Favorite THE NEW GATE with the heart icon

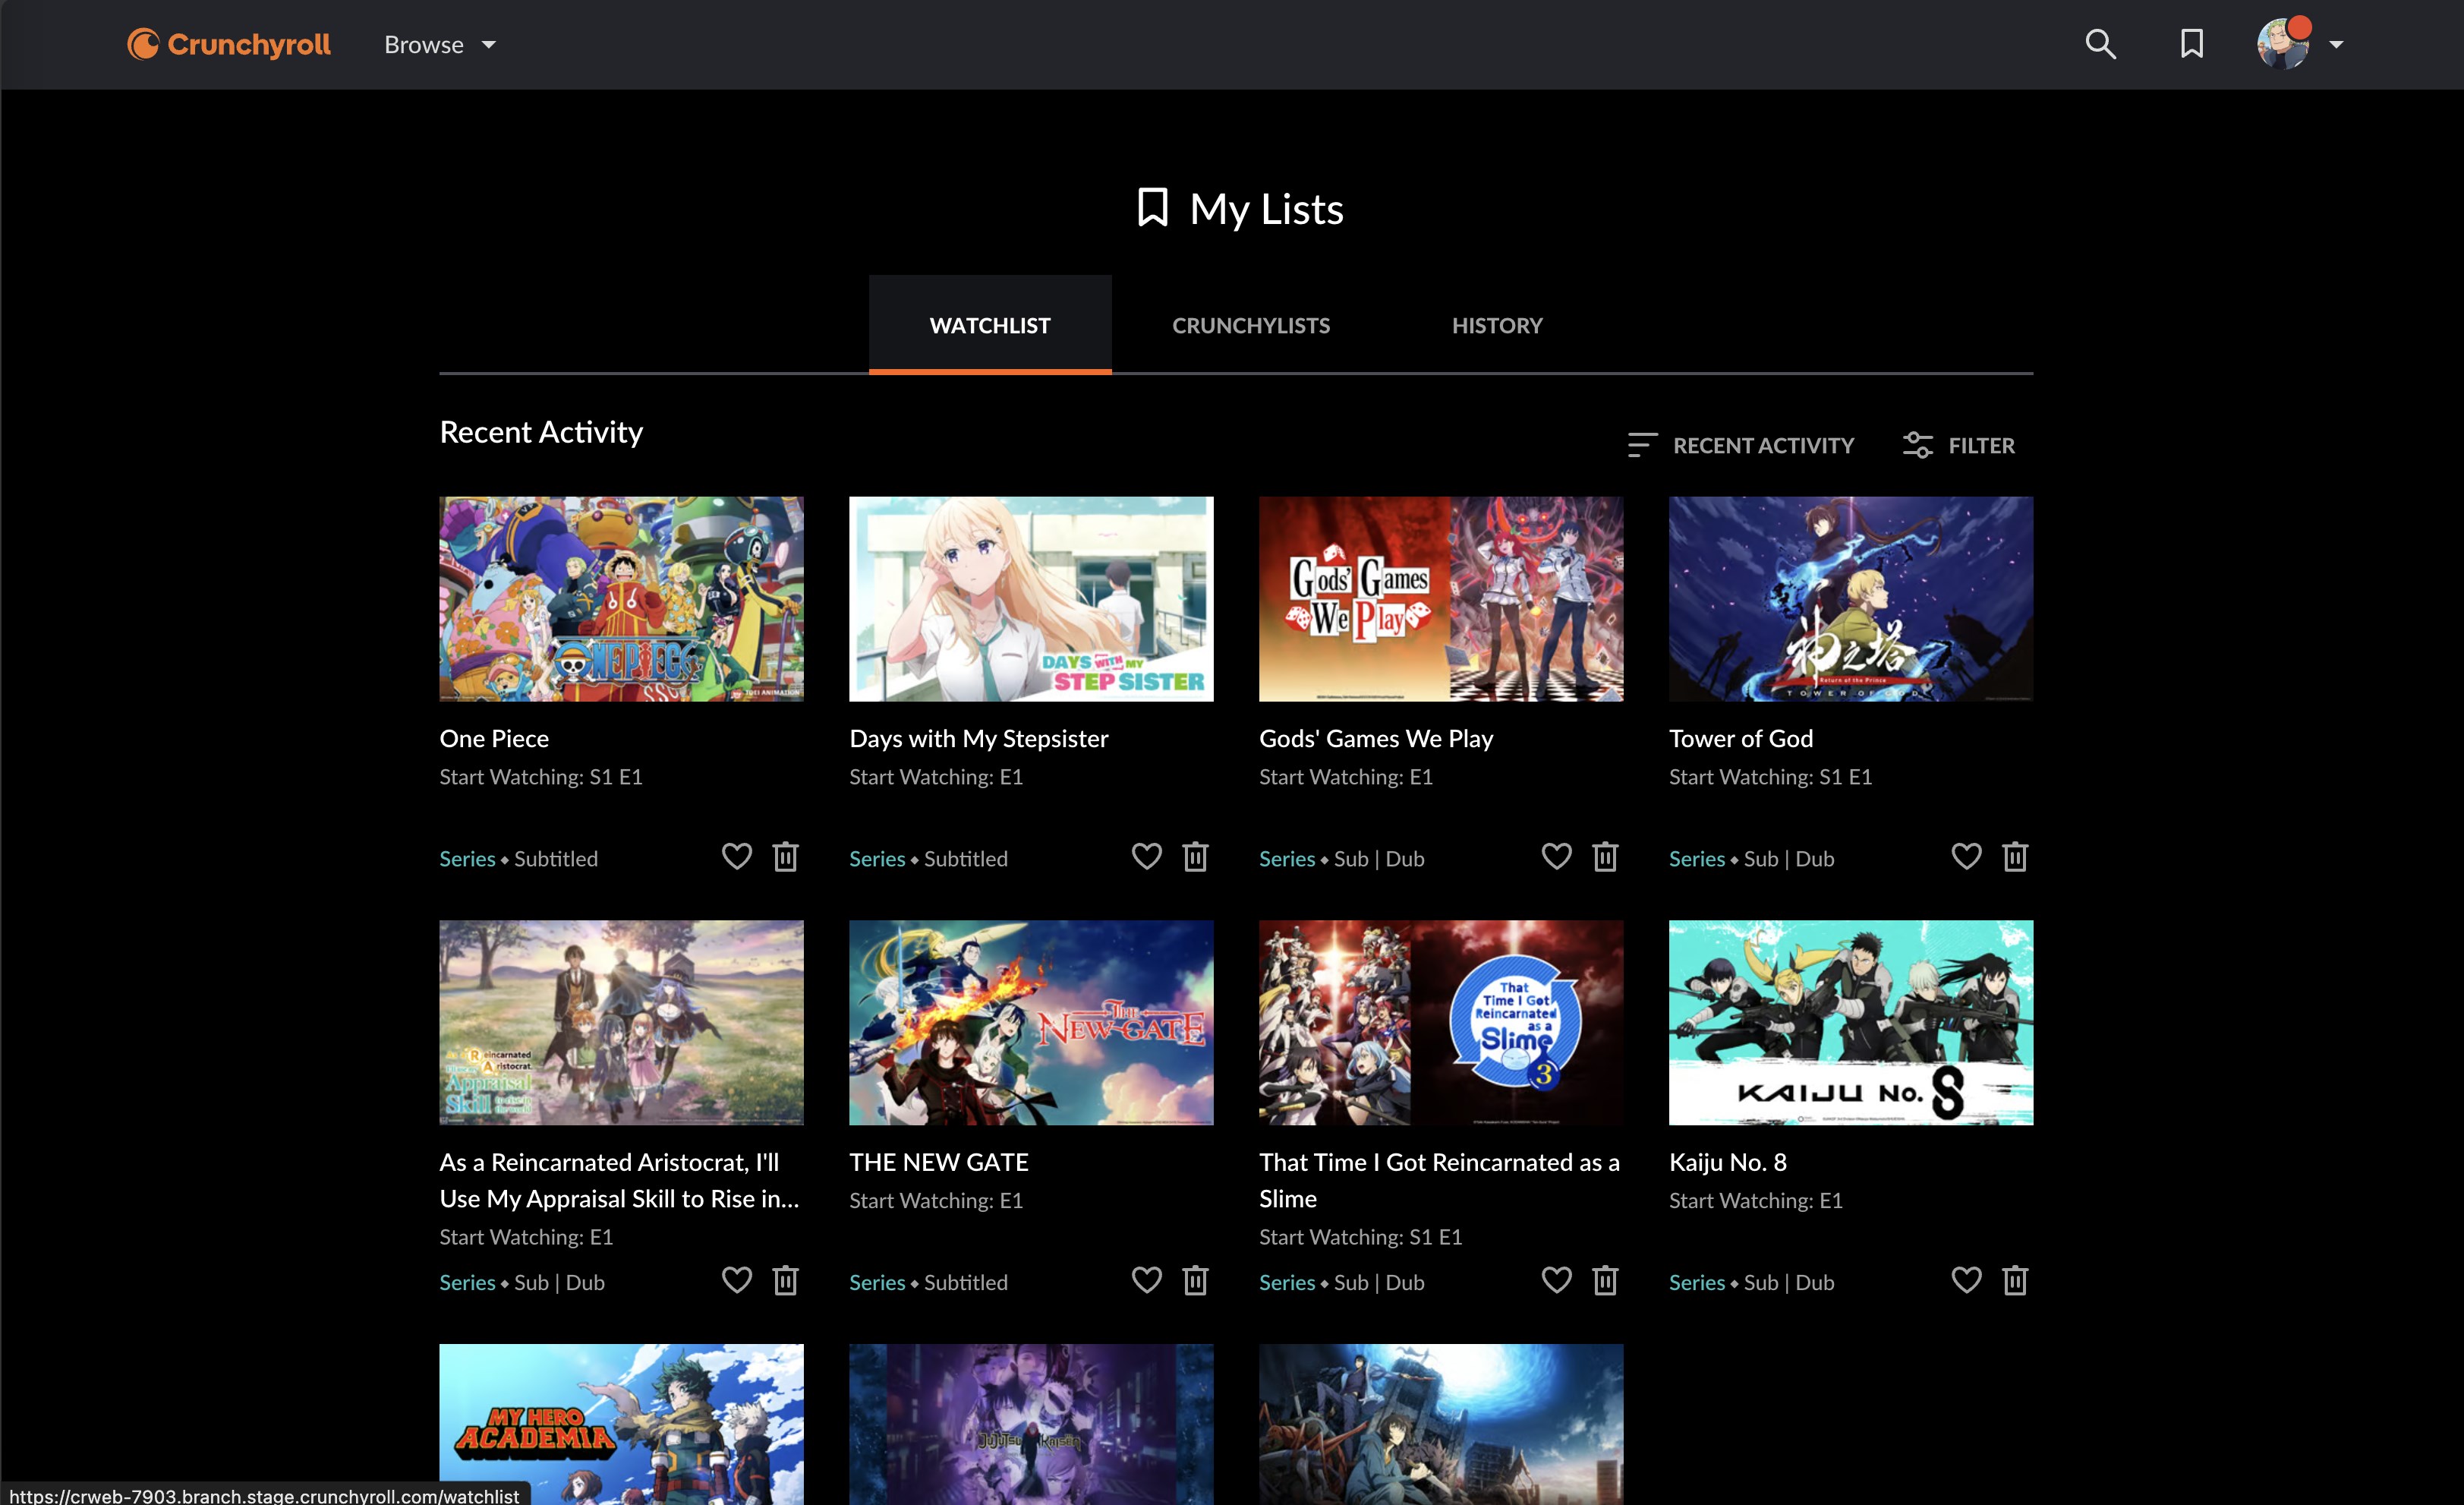point(1147,1280)
